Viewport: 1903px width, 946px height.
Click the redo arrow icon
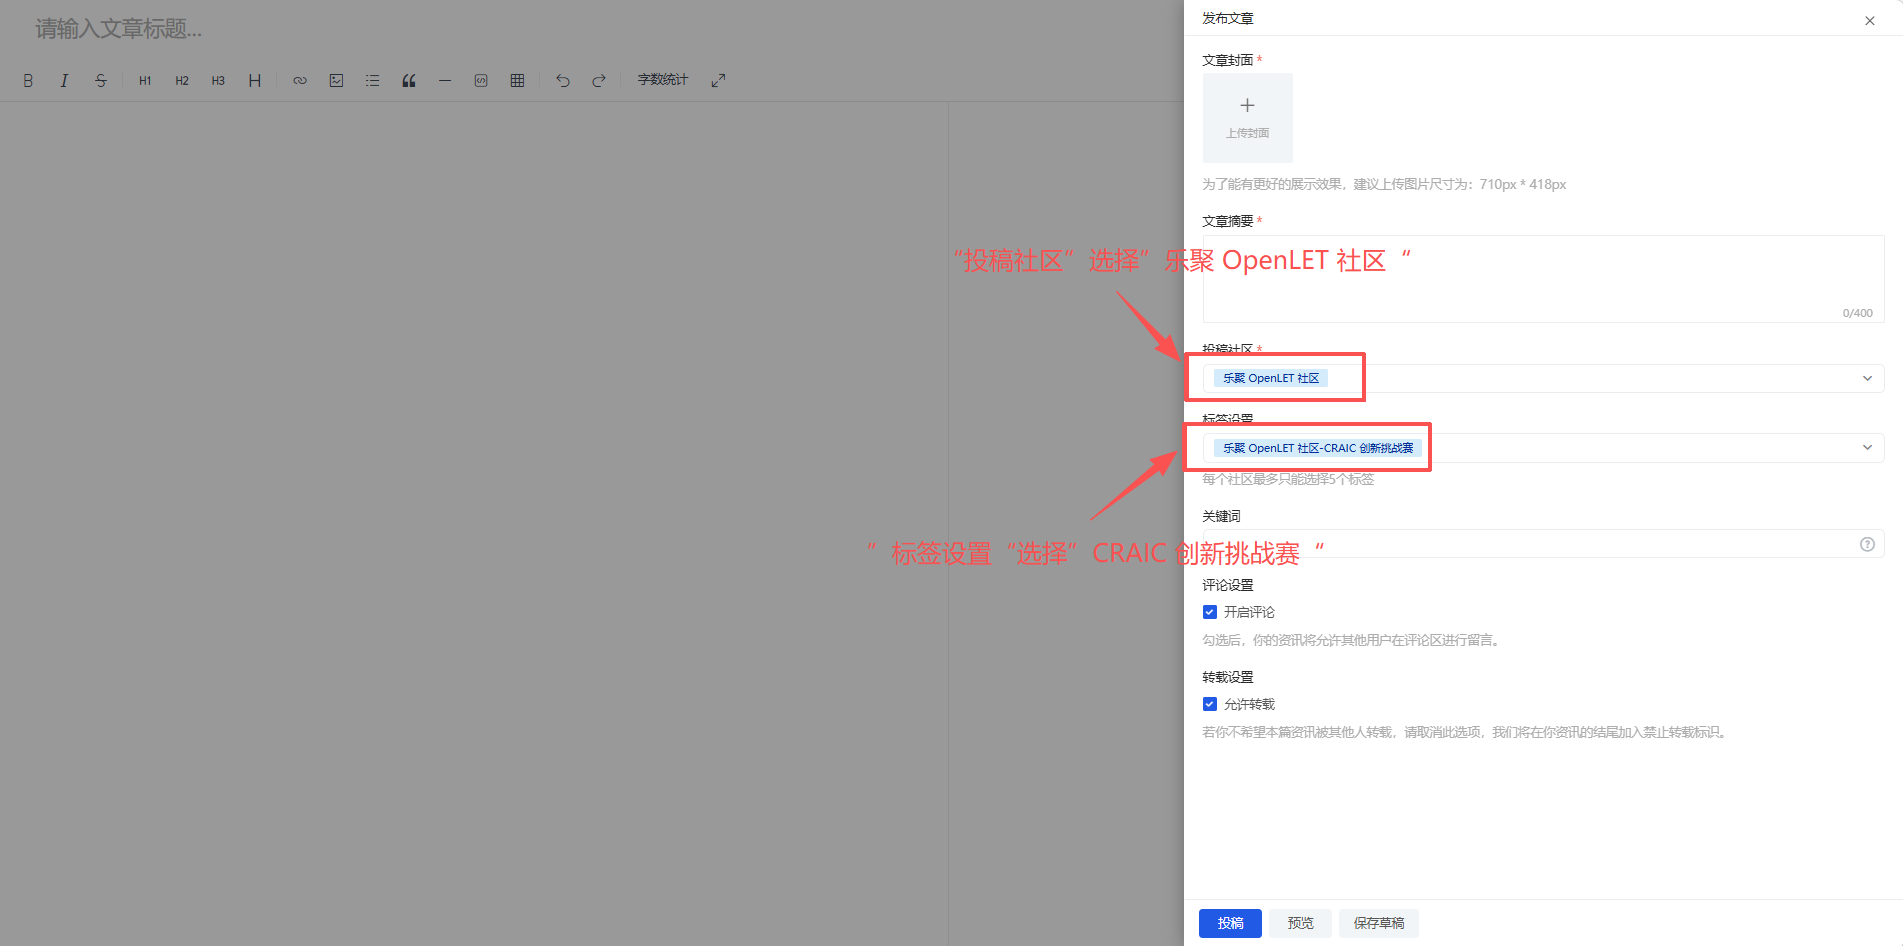tap(599, 81)
